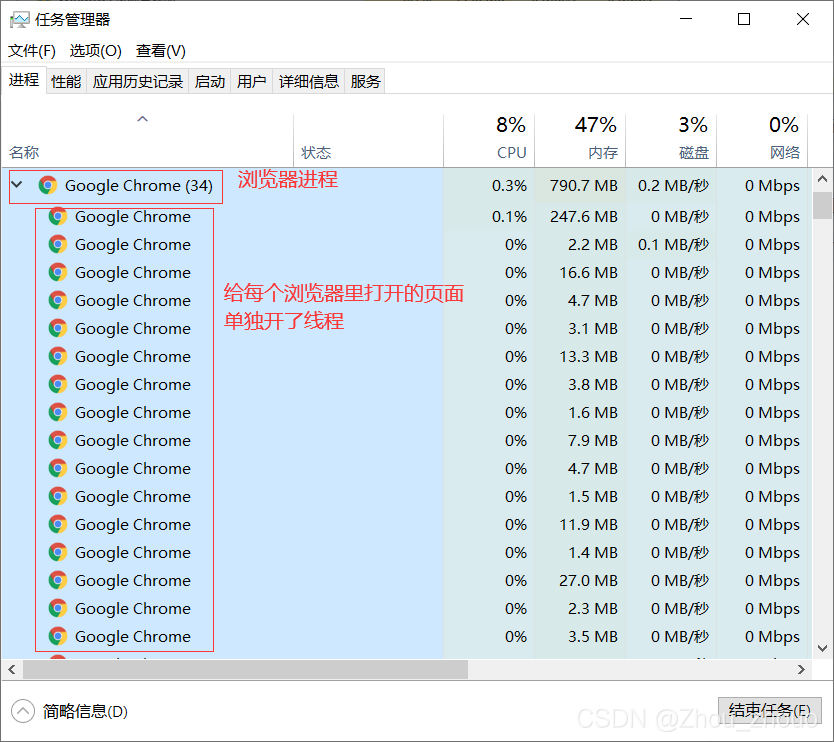Click the Chrome icon in the 13.3 MB row

(x=58, y=356)
